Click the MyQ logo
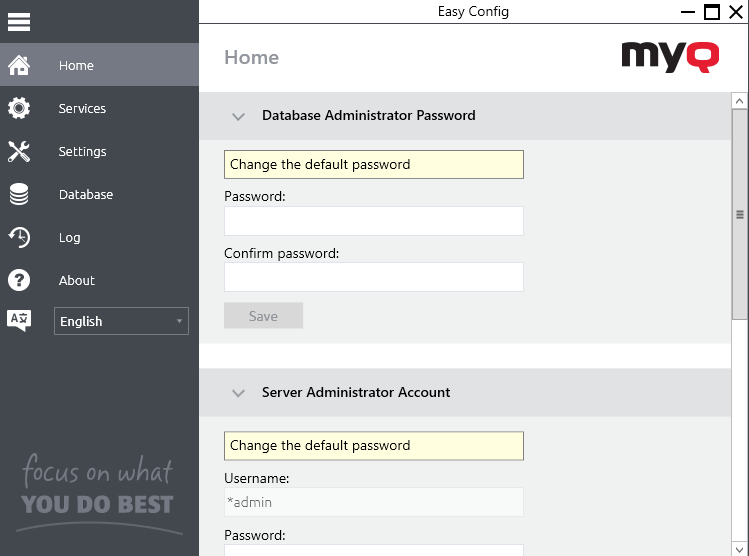The width and height of the screenshot is (749, 556). [x=669, y=56]
